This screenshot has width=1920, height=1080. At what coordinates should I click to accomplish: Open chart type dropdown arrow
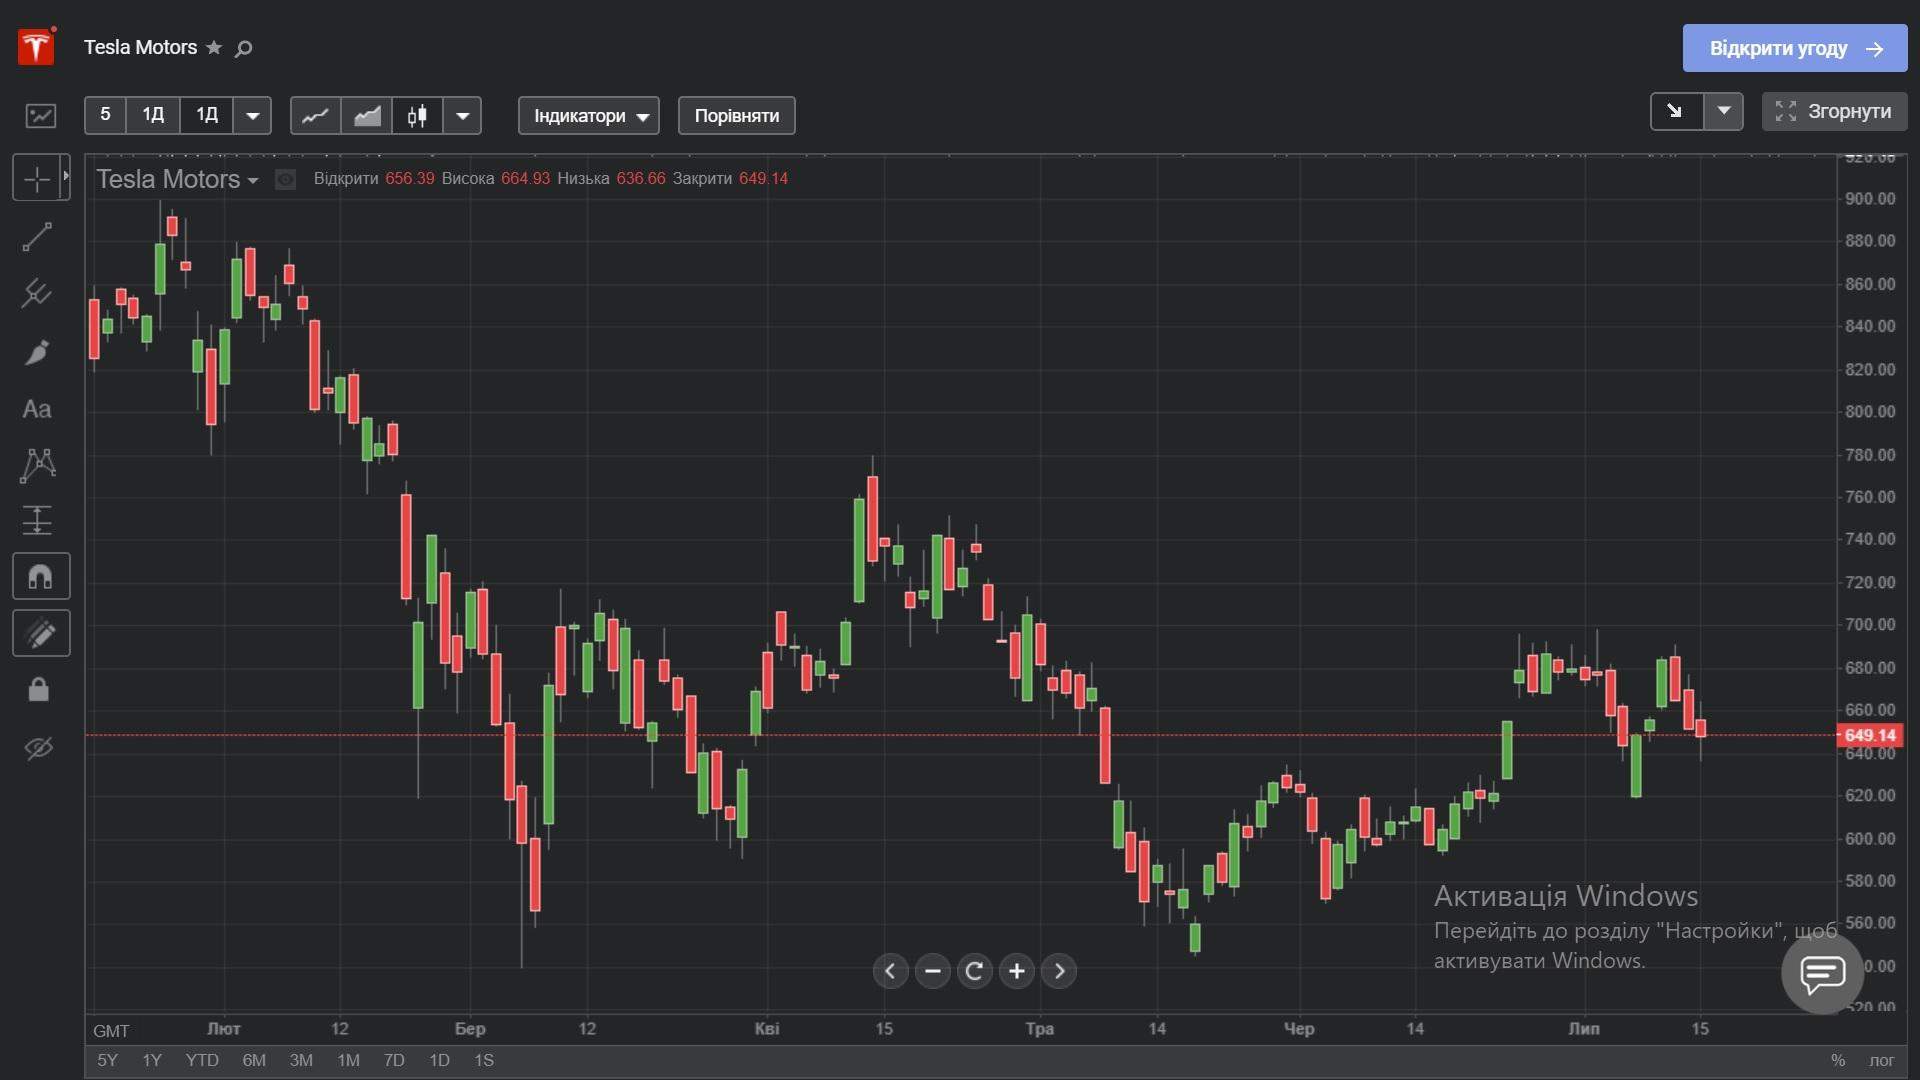[462, 115]
